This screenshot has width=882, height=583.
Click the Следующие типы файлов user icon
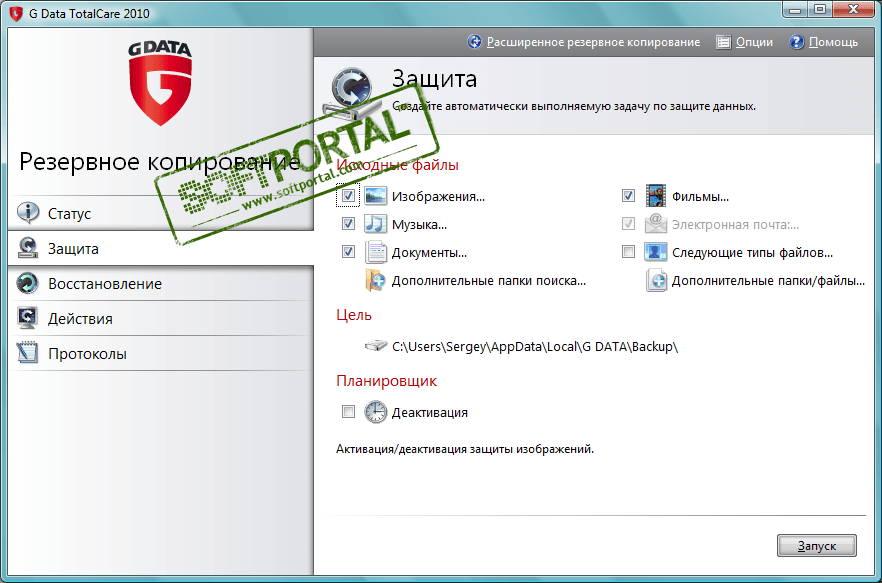pyautogui.click(x=656, y=252)
